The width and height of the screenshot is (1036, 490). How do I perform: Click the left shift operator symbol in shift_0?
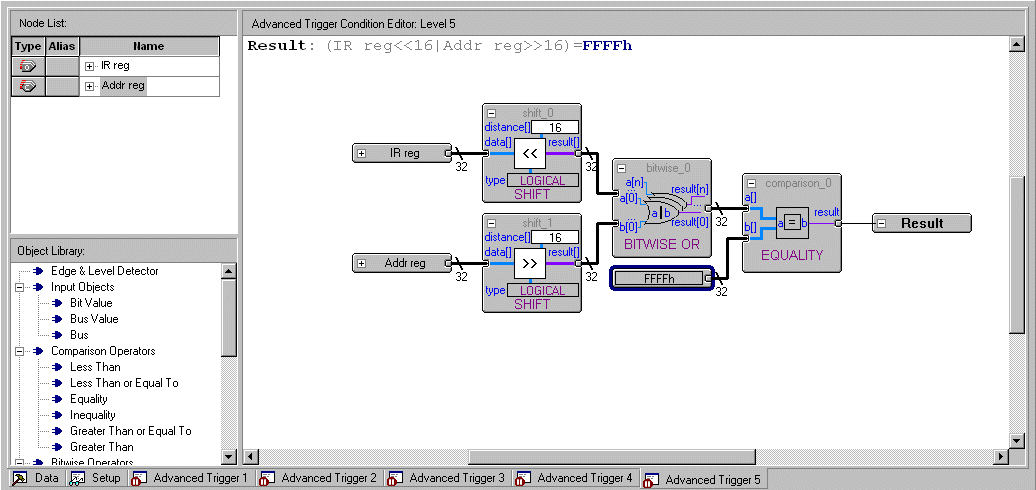pos(529,154)
